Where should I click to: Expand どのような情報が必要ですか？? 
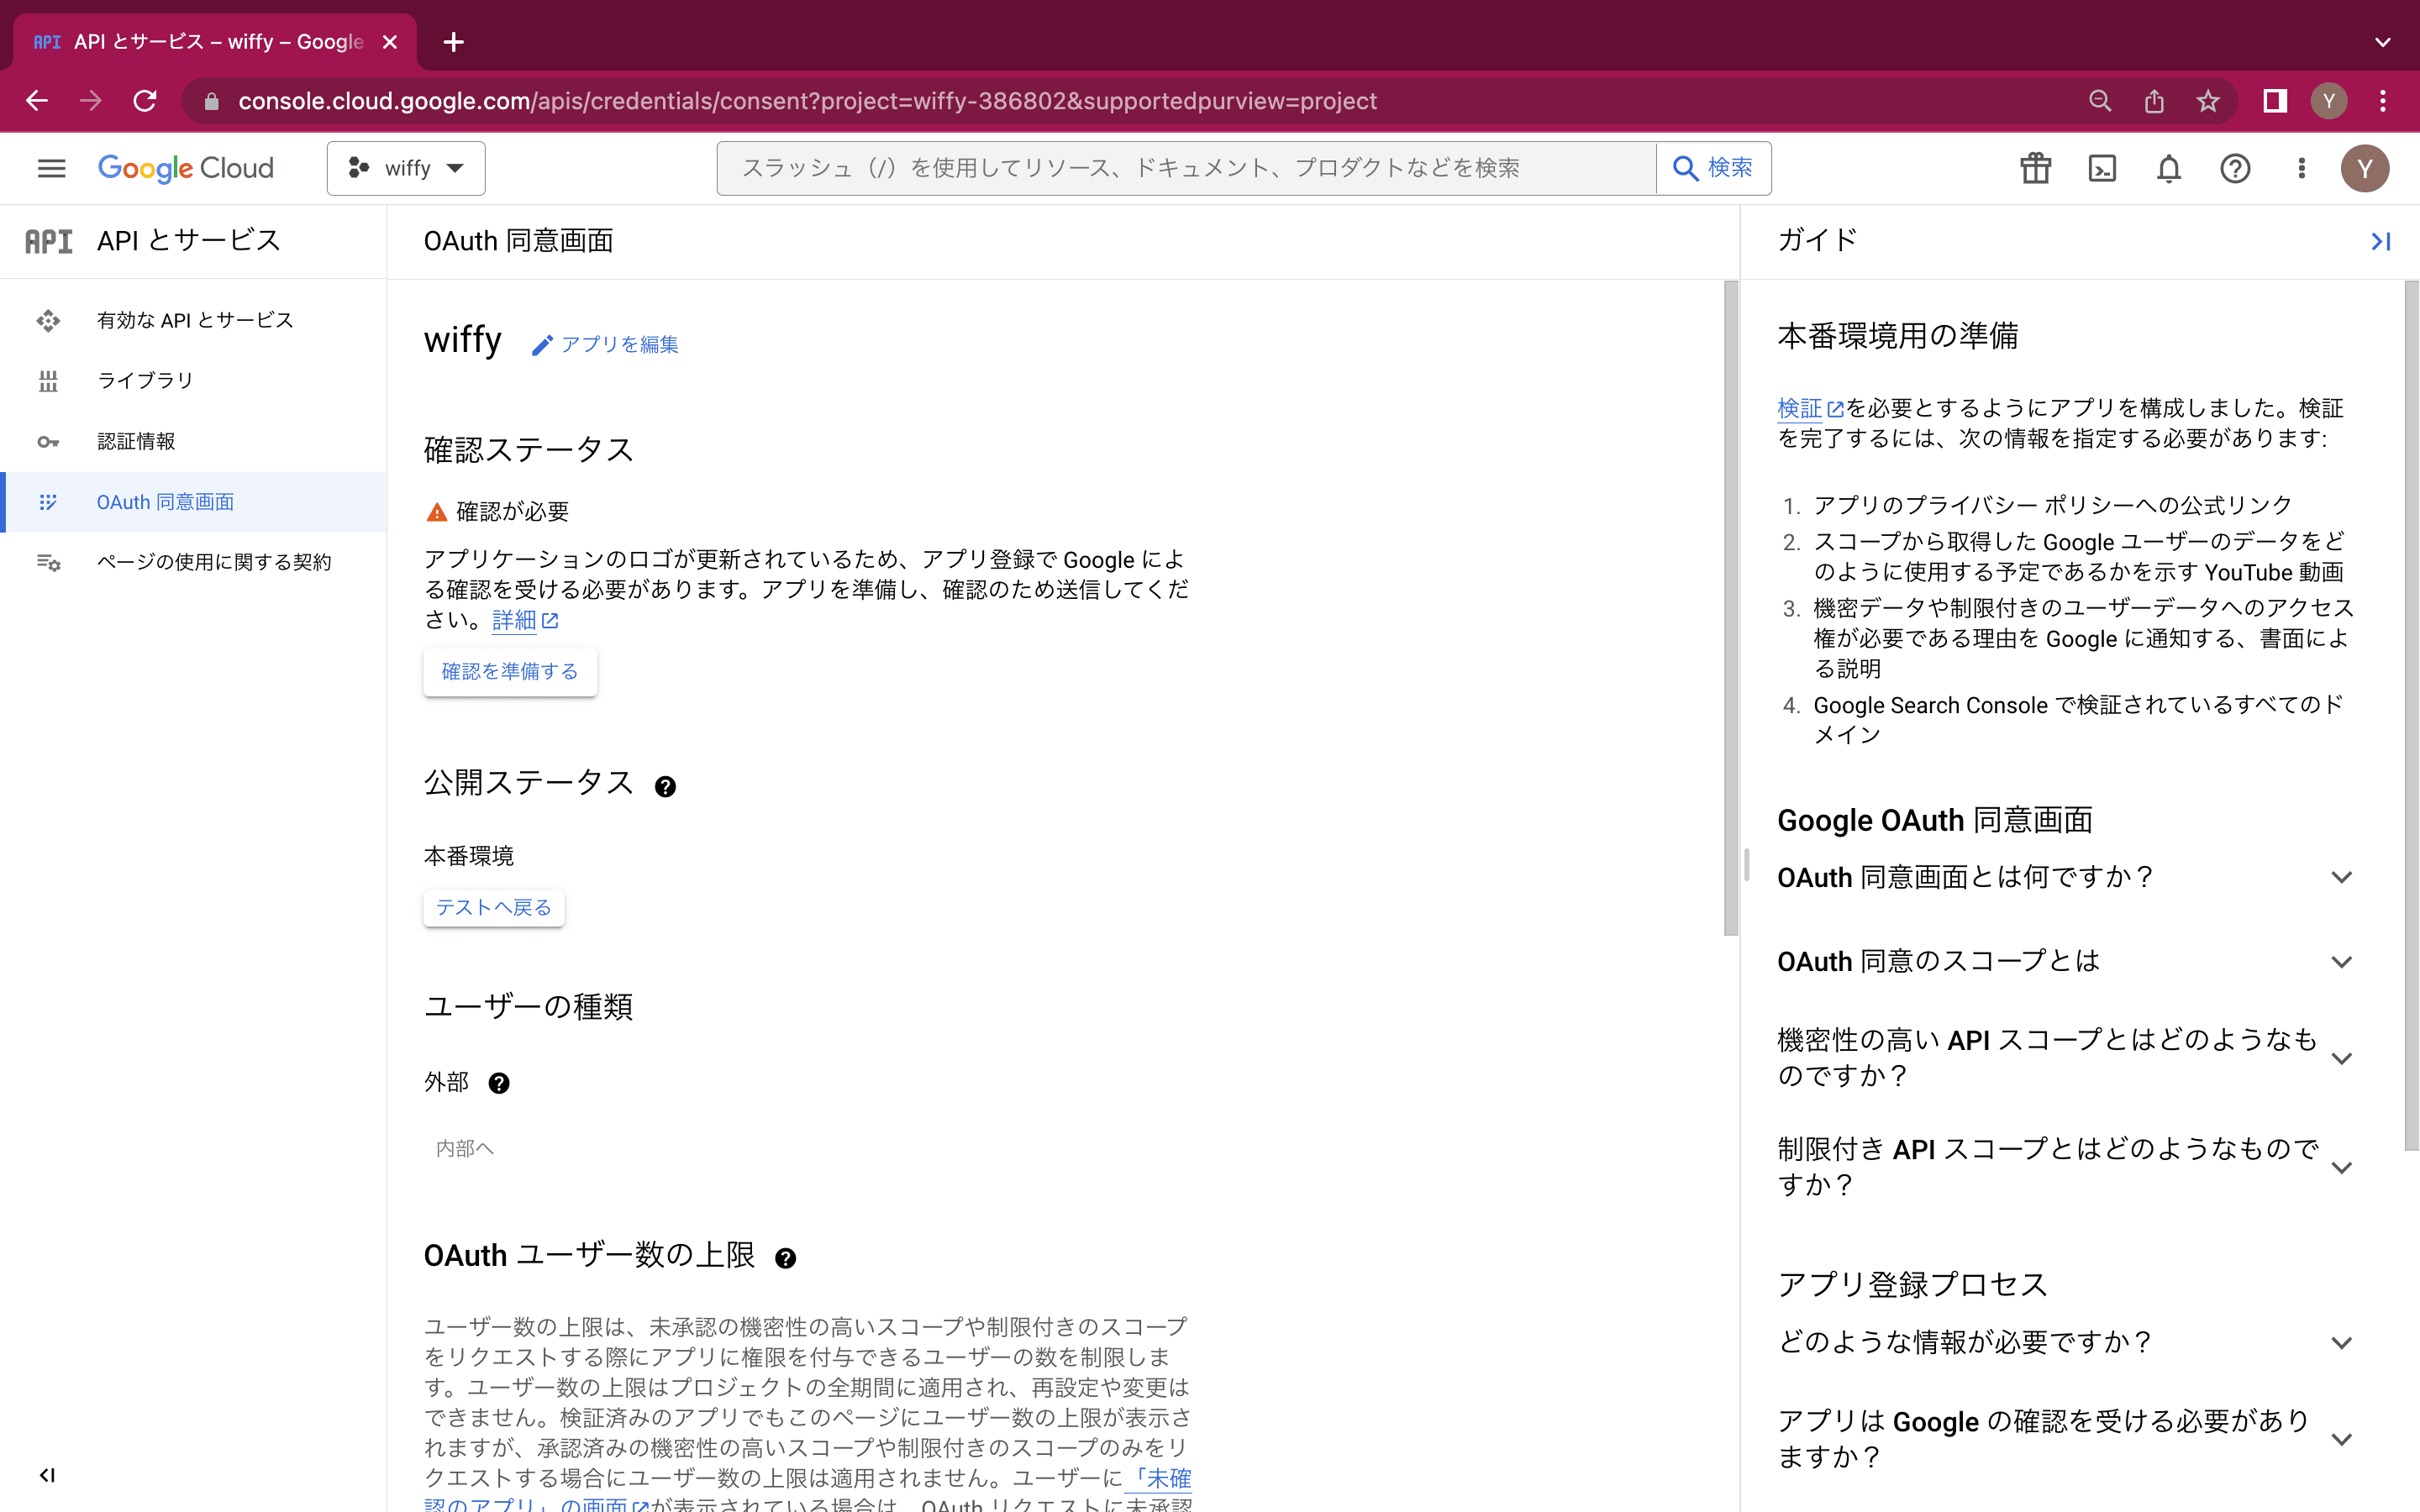(2065, 1342)
